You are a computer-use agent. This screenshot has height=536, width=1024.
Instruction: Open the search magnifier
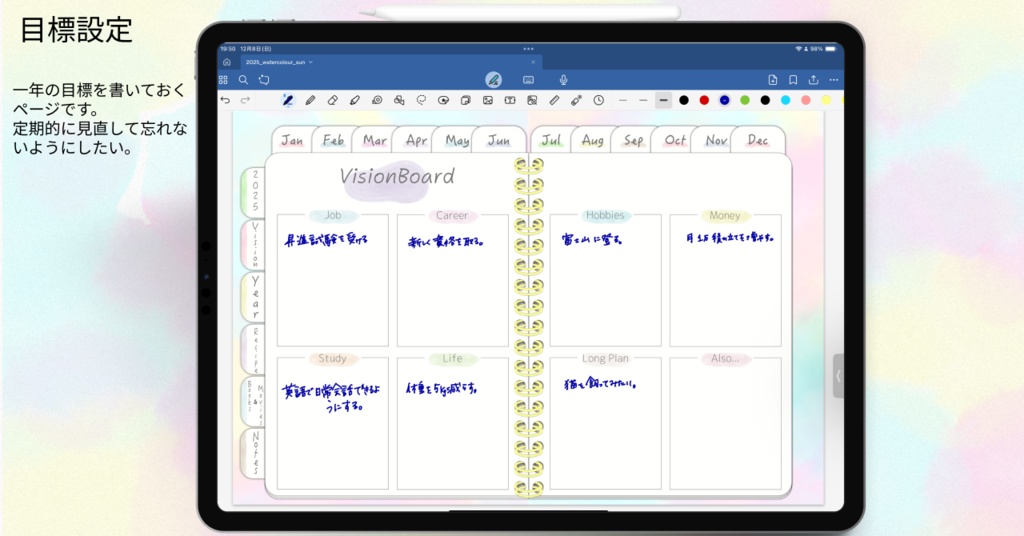click(243, 80)
